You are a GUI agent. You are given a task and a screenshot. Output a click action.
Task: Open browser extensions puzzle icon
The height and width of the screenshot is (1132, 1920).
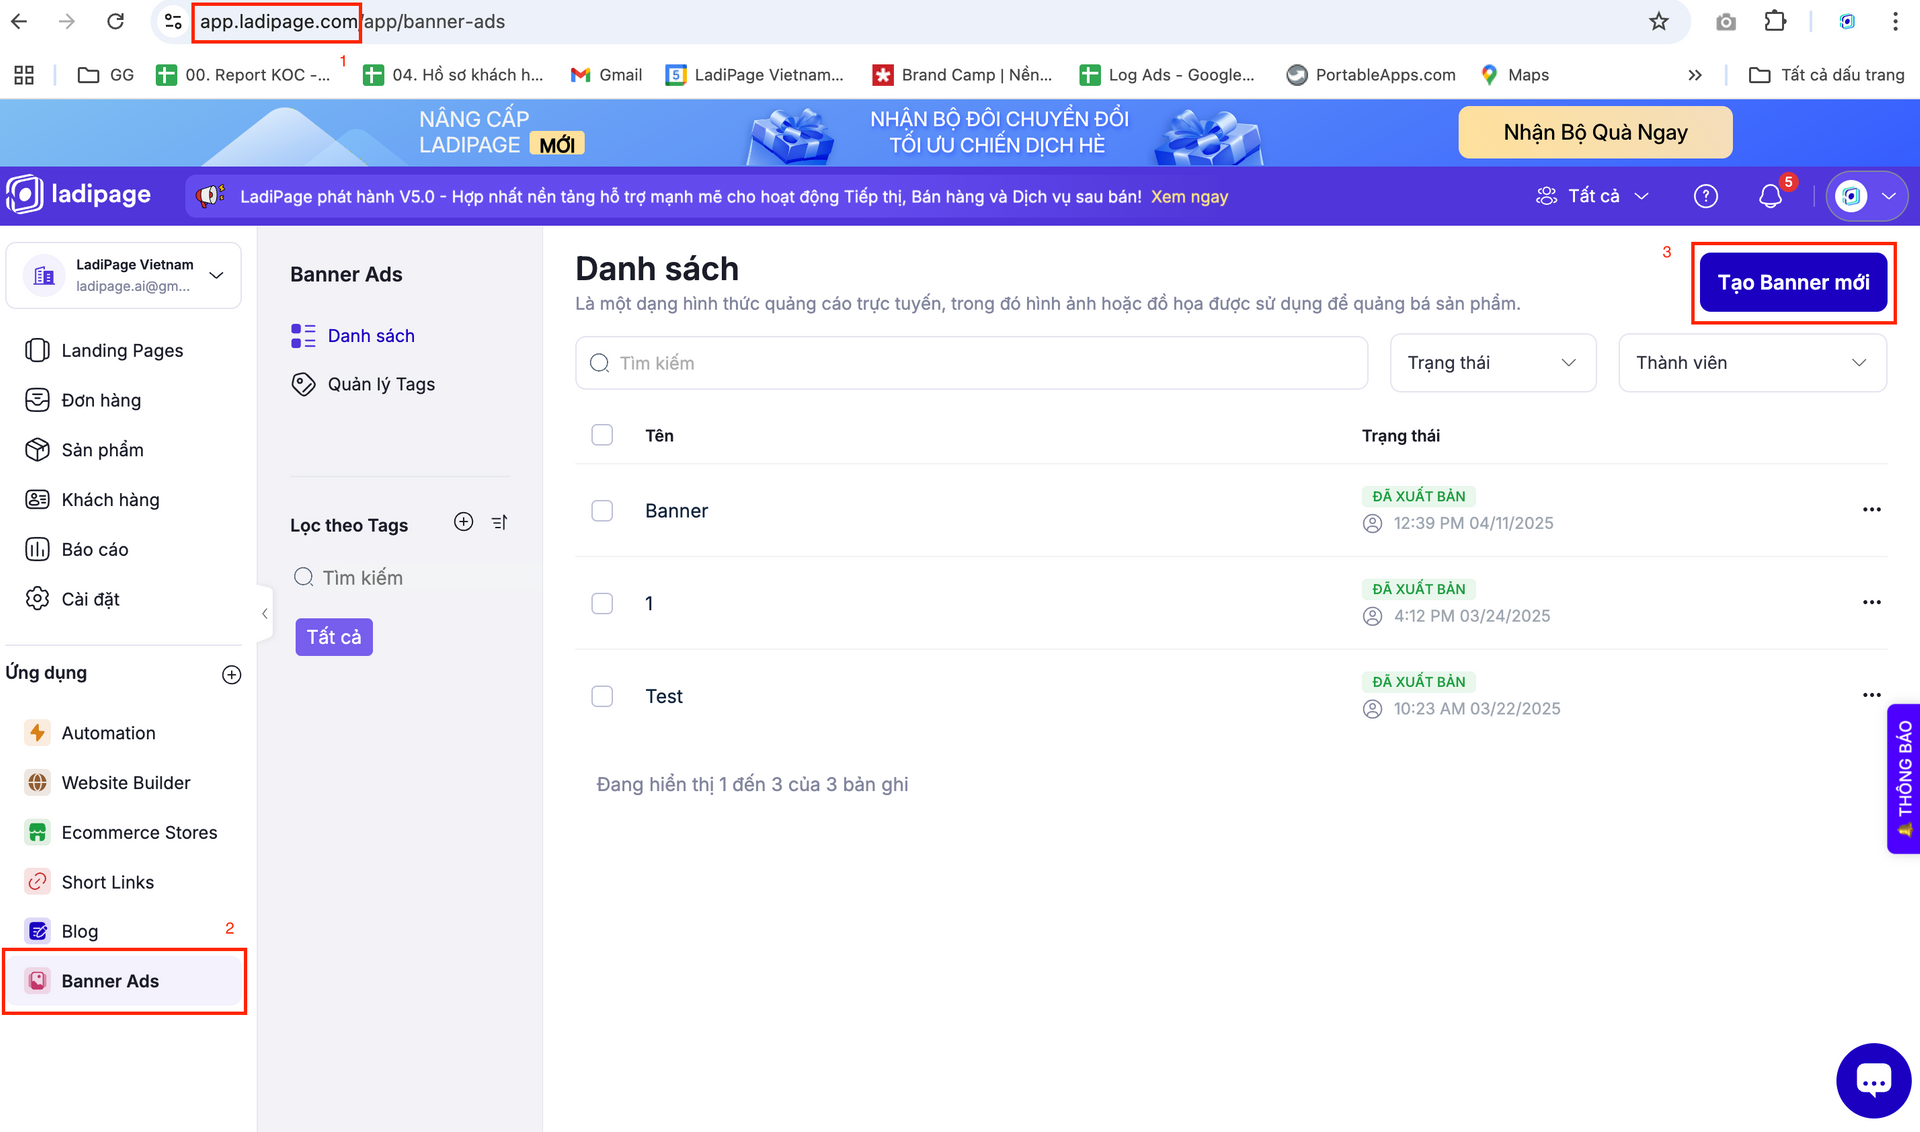(x=1775, y=21)
